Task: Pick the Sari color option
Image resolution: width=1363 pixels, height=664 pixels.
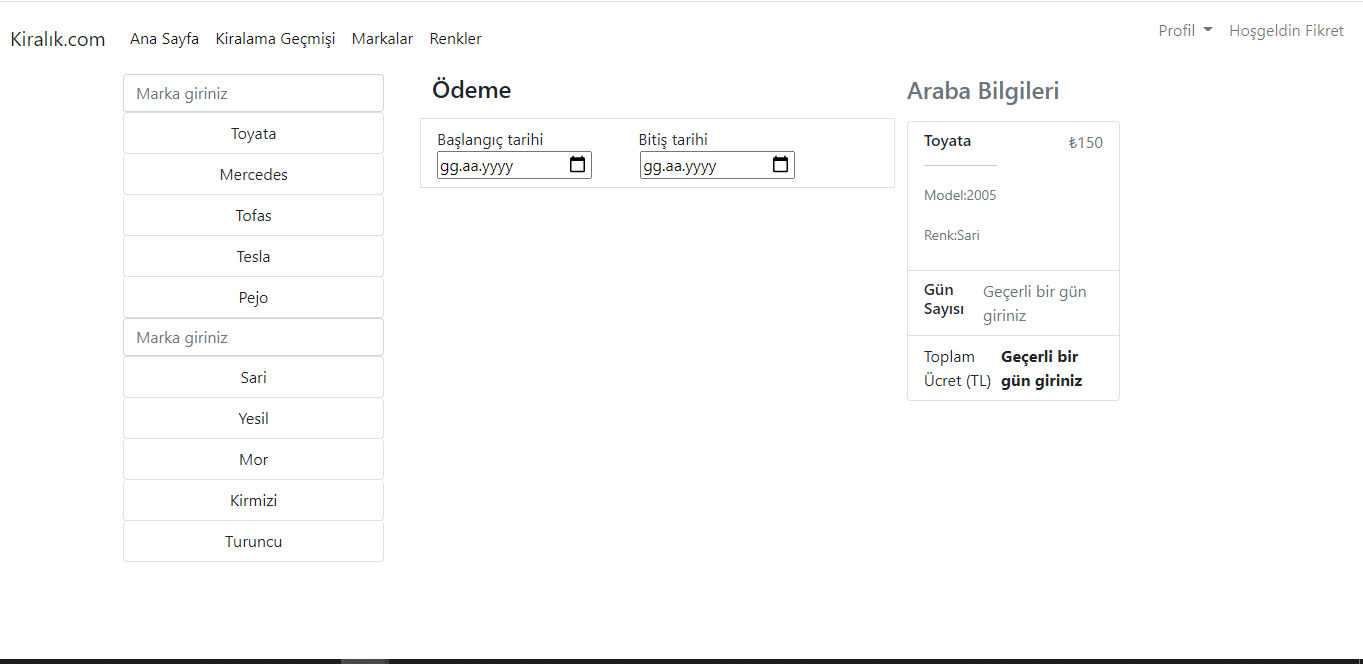Action: click(x=253, y=377)
